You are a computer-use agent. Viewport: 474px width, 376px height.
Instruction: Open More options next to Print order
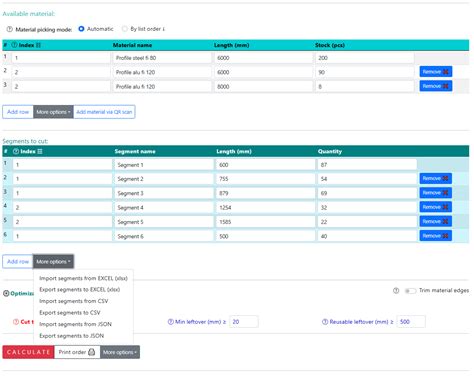tap(120, 352)
